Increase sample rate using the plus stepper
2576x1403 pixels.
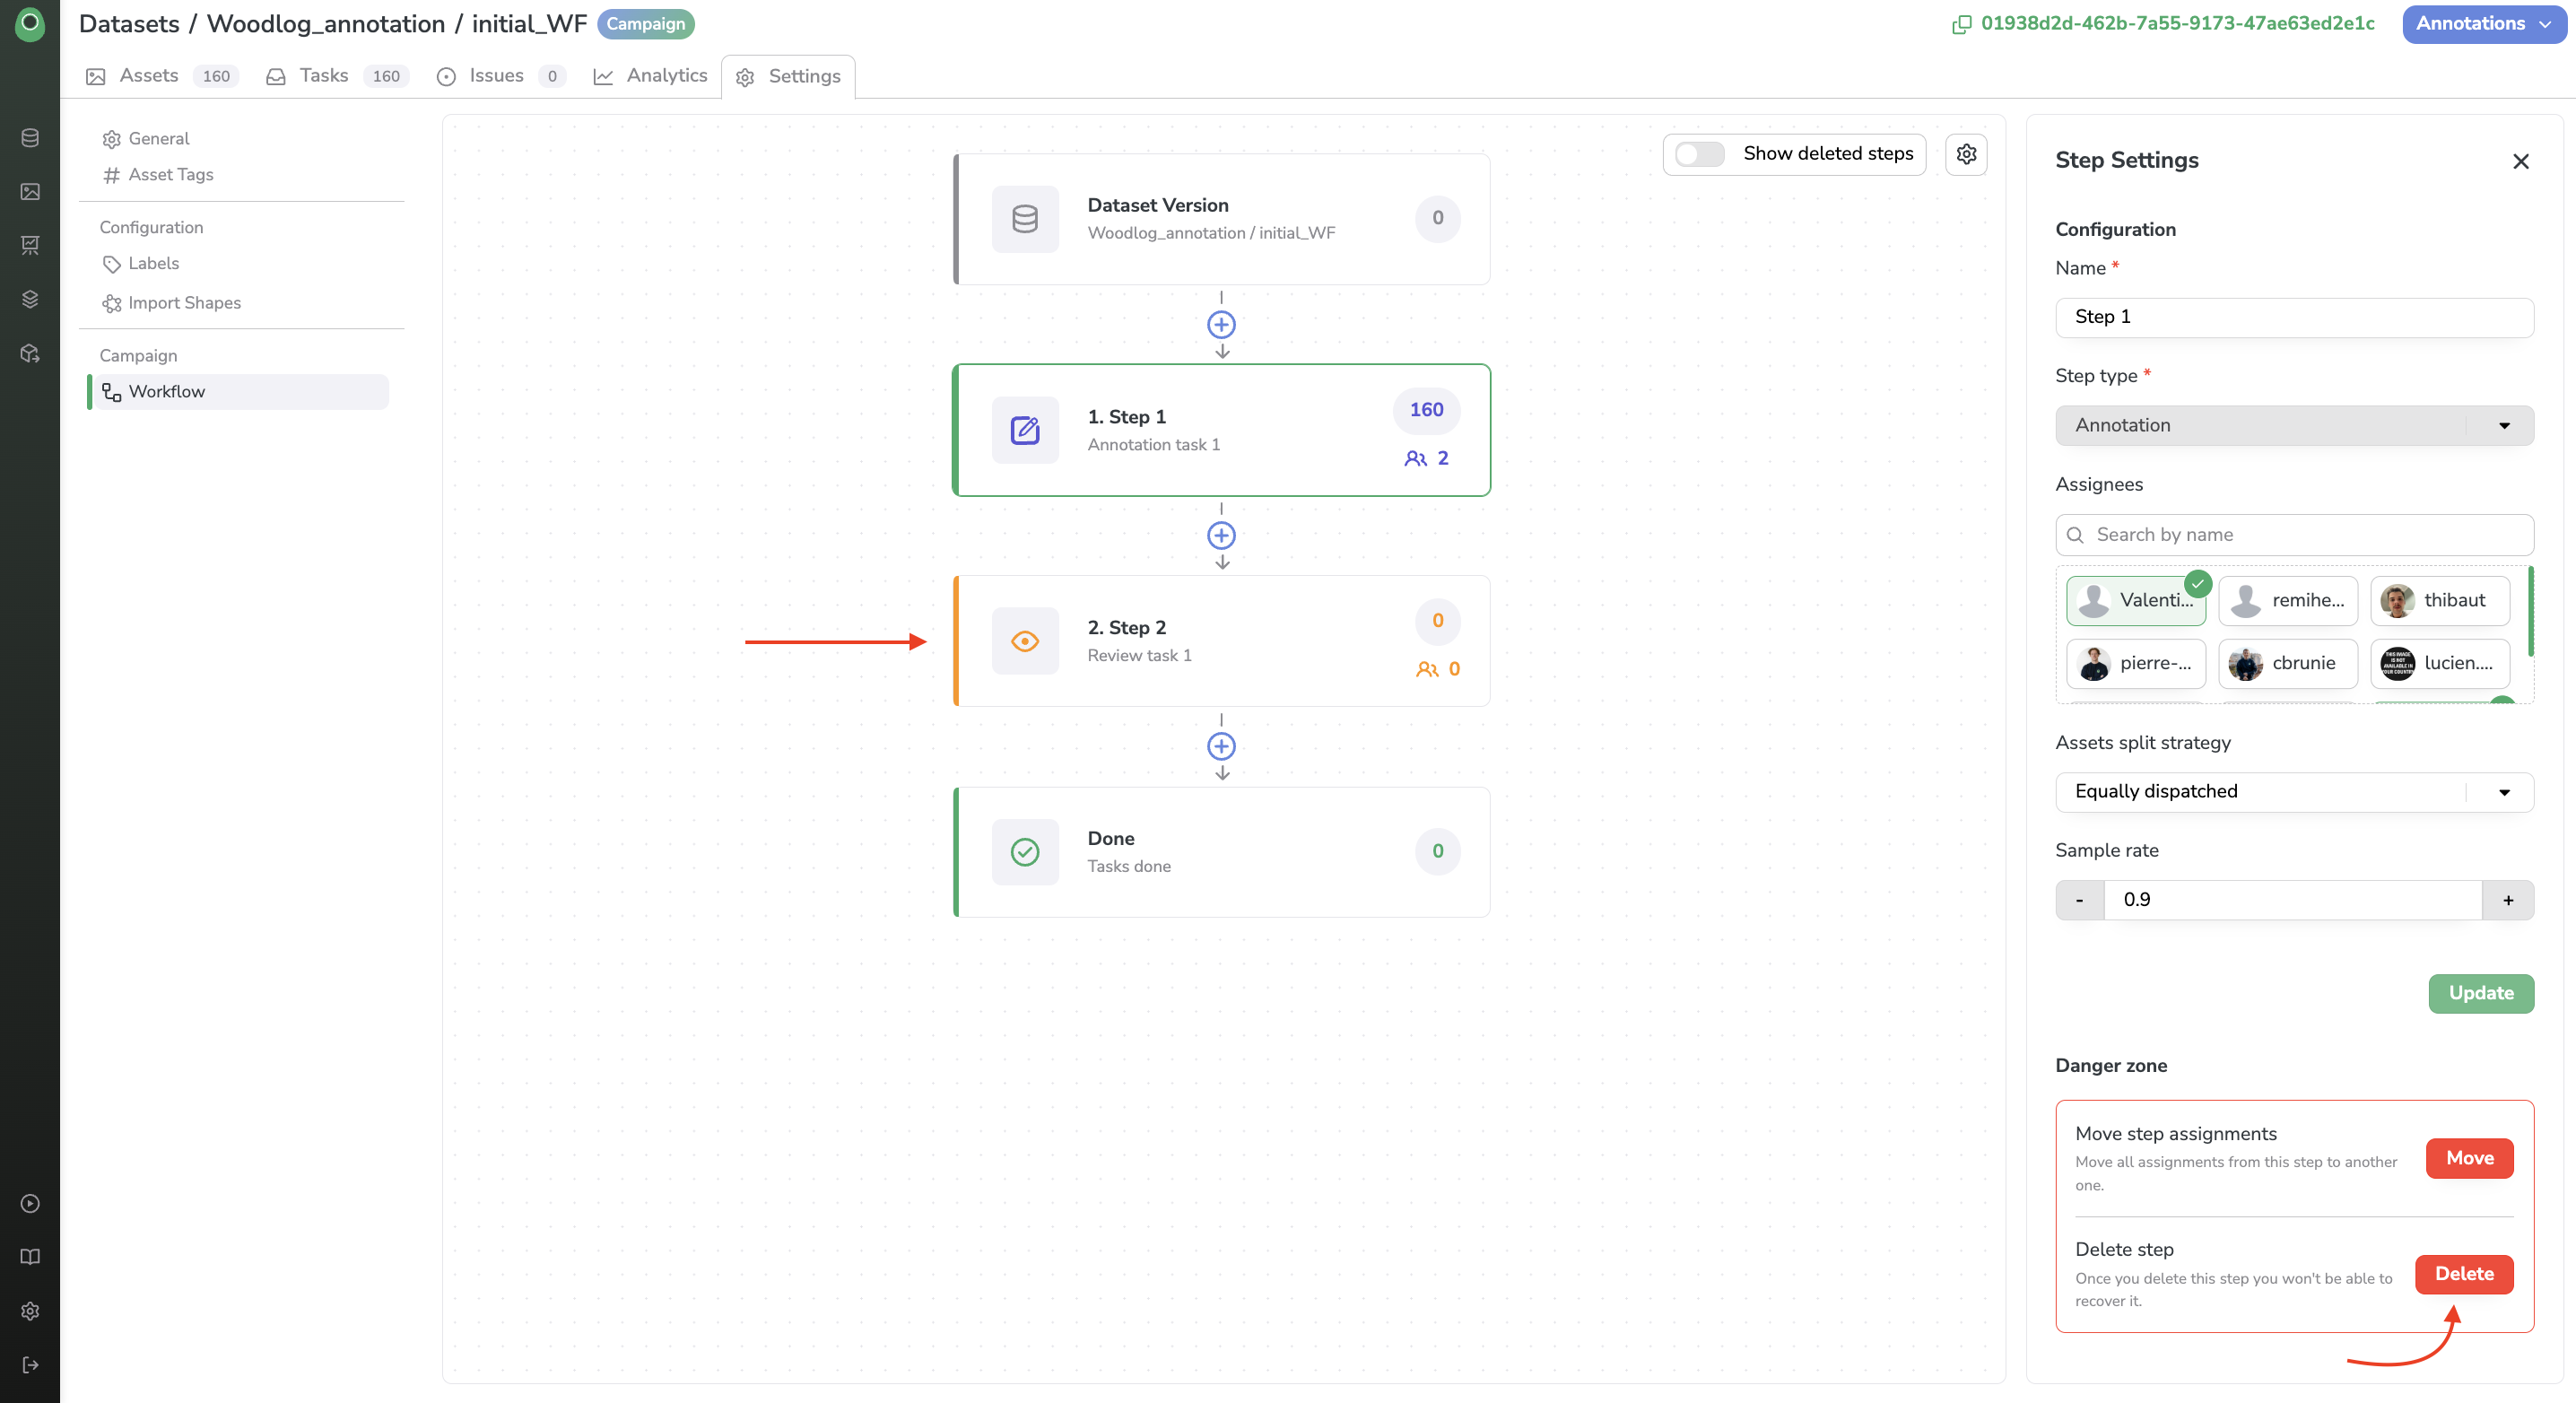2509,899
